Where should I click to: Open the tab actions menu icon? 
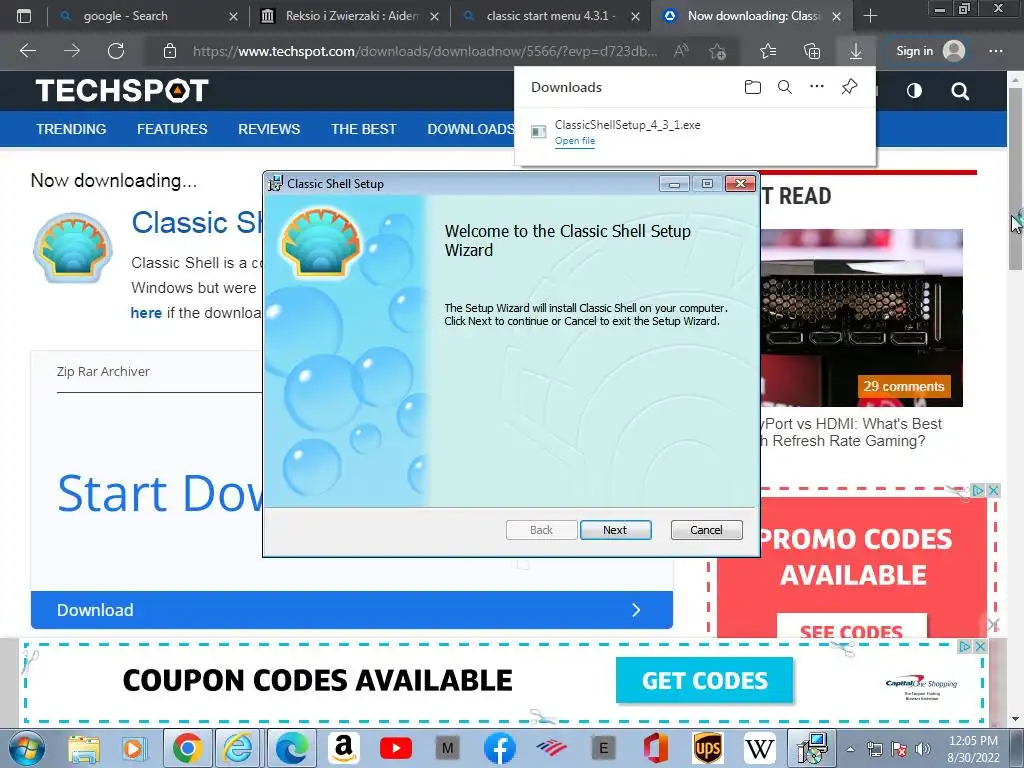24,16
